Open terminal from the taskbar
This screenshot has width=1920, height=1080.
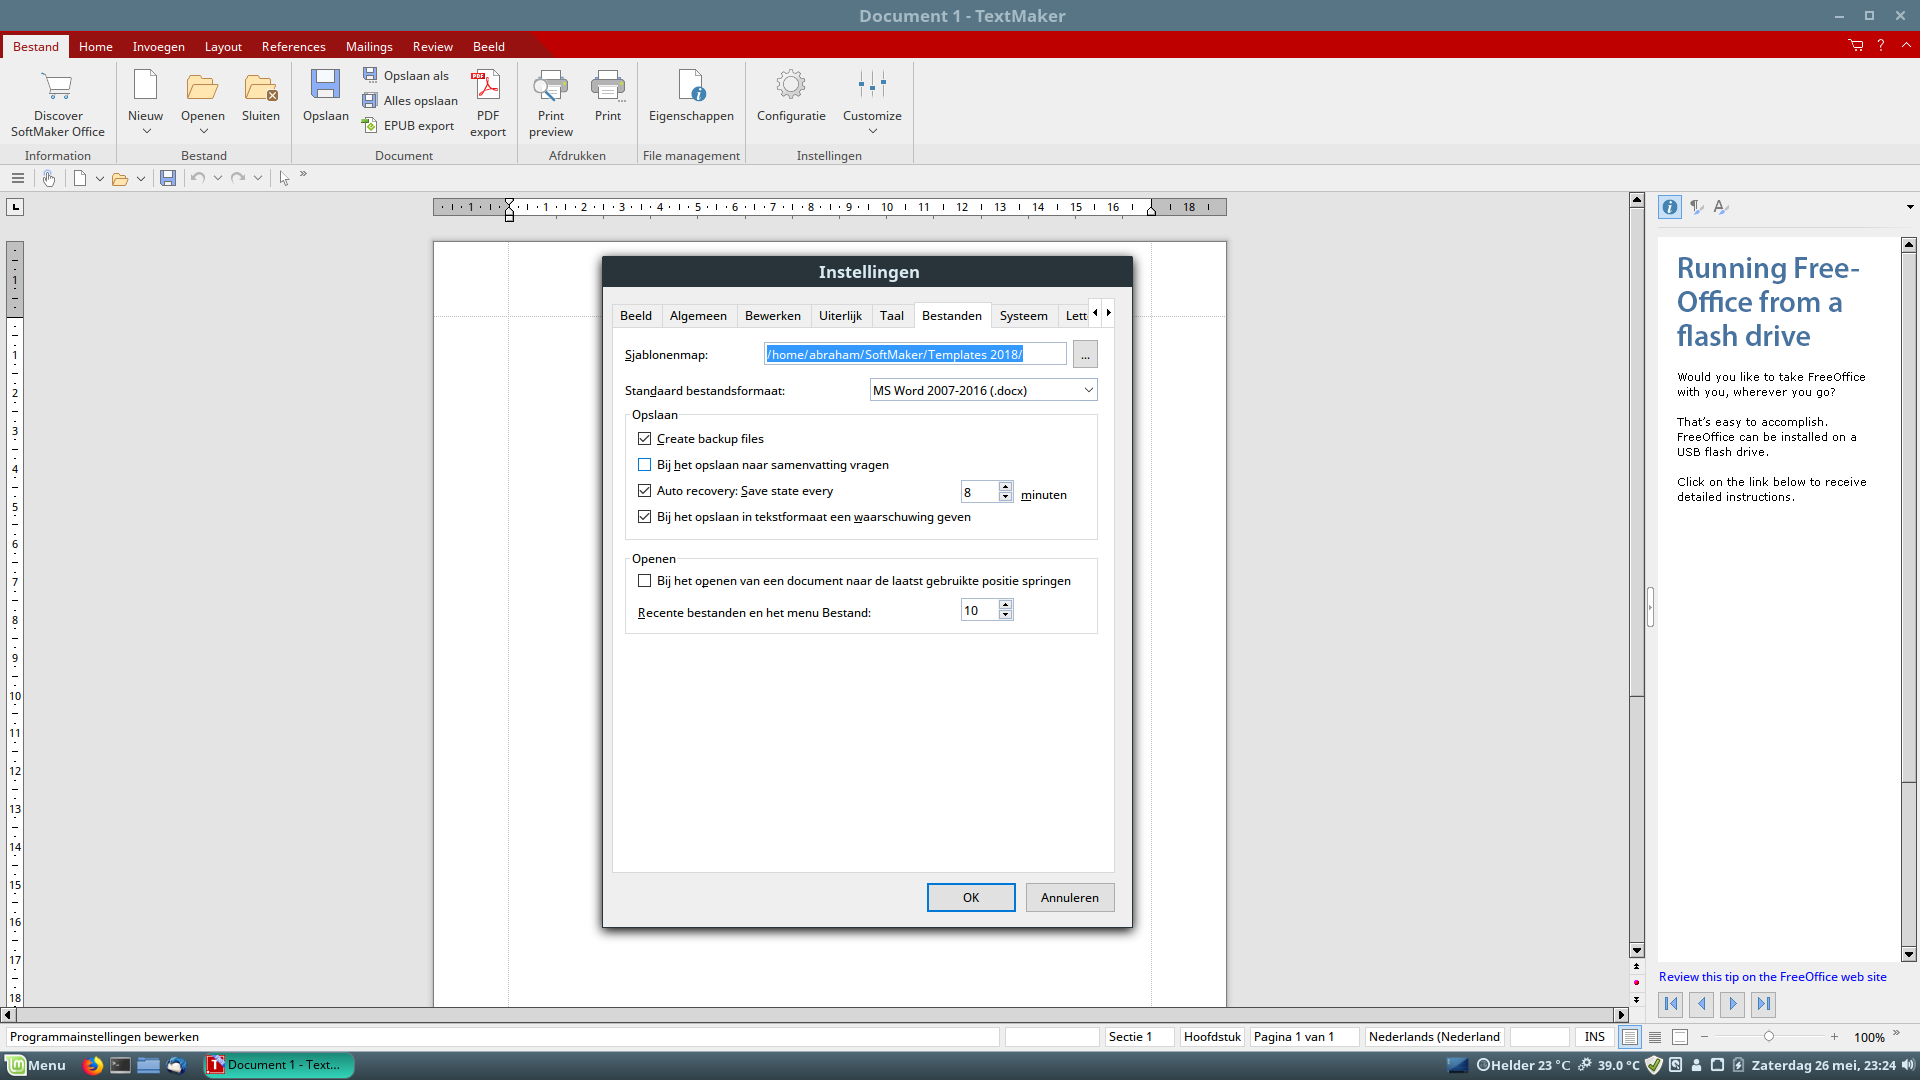tap(120, 1065)
